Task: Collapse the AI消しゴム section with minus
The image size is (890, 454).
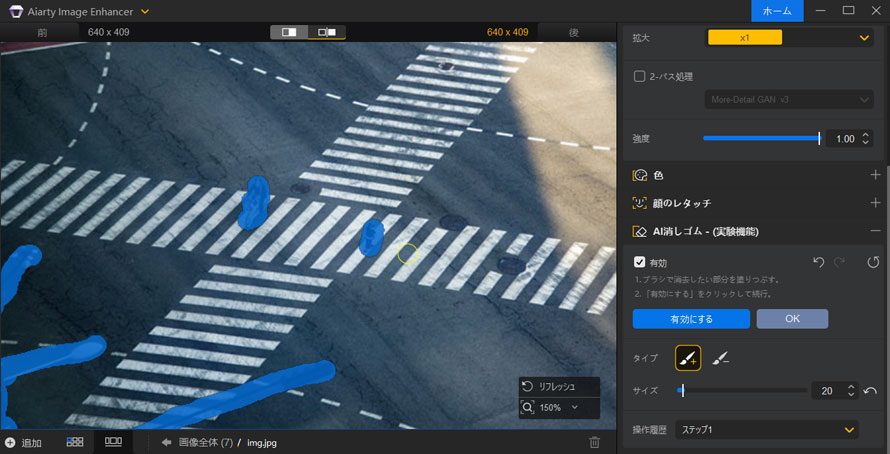Action: click(x=875, y=230)
